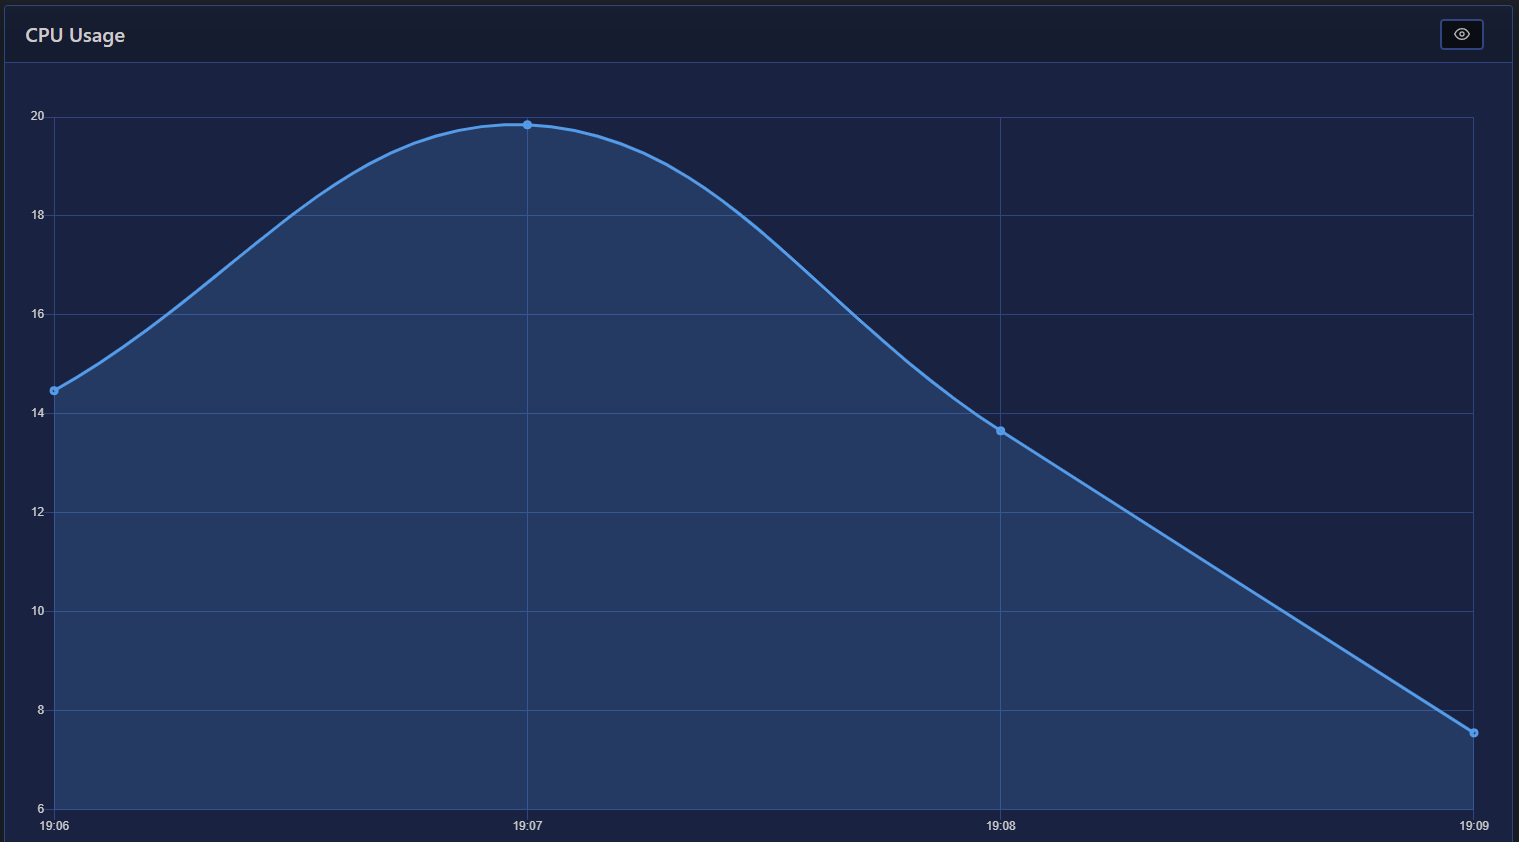Click the y-axis value 20
The height and width of the screenshot is (842, 1519).
tap(38, 116)
